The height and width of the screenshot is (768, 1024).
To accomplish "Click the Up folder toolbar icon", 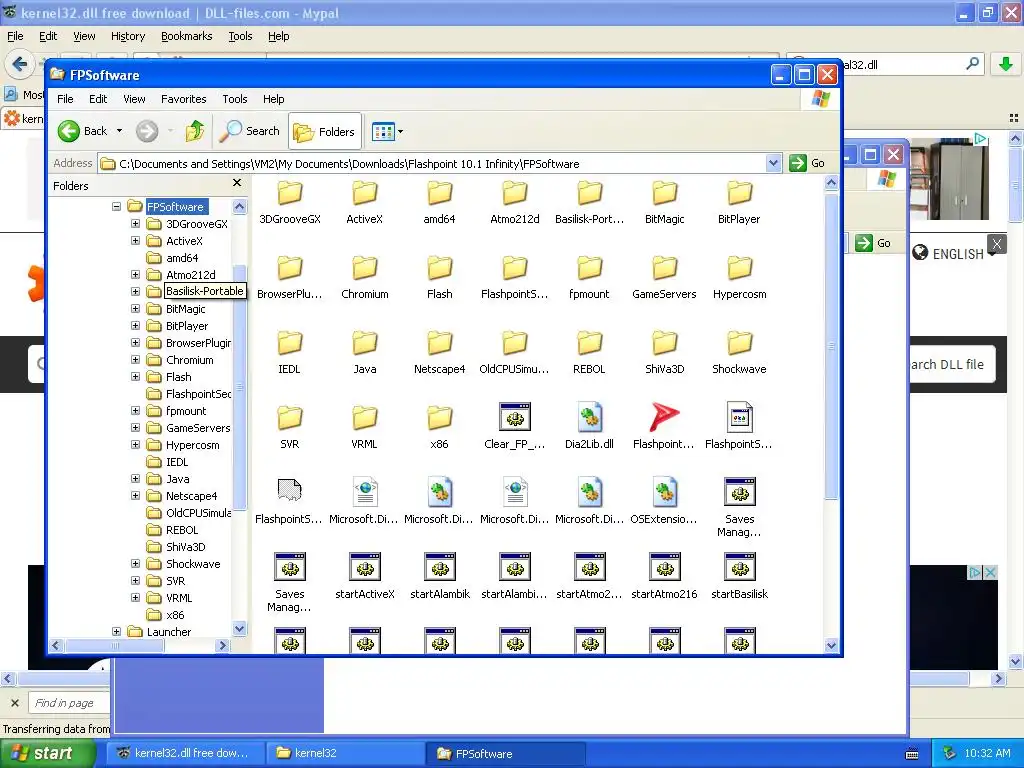I will point(195,131).
